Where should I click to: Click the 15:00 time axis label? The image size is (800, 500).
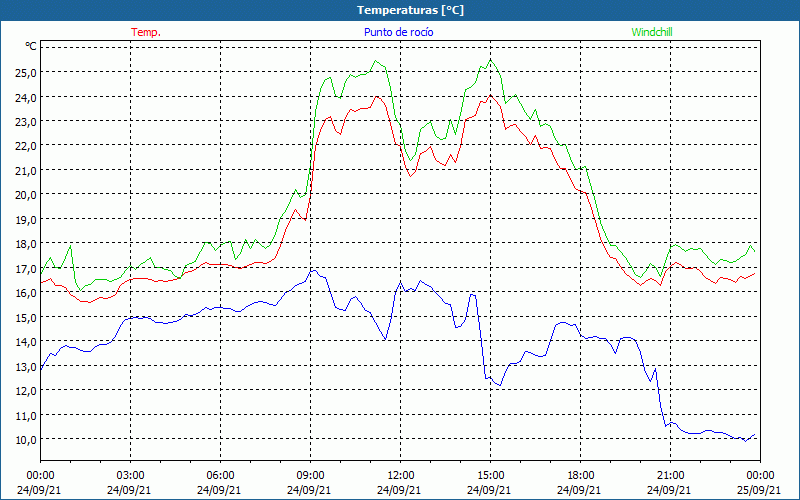490,475
